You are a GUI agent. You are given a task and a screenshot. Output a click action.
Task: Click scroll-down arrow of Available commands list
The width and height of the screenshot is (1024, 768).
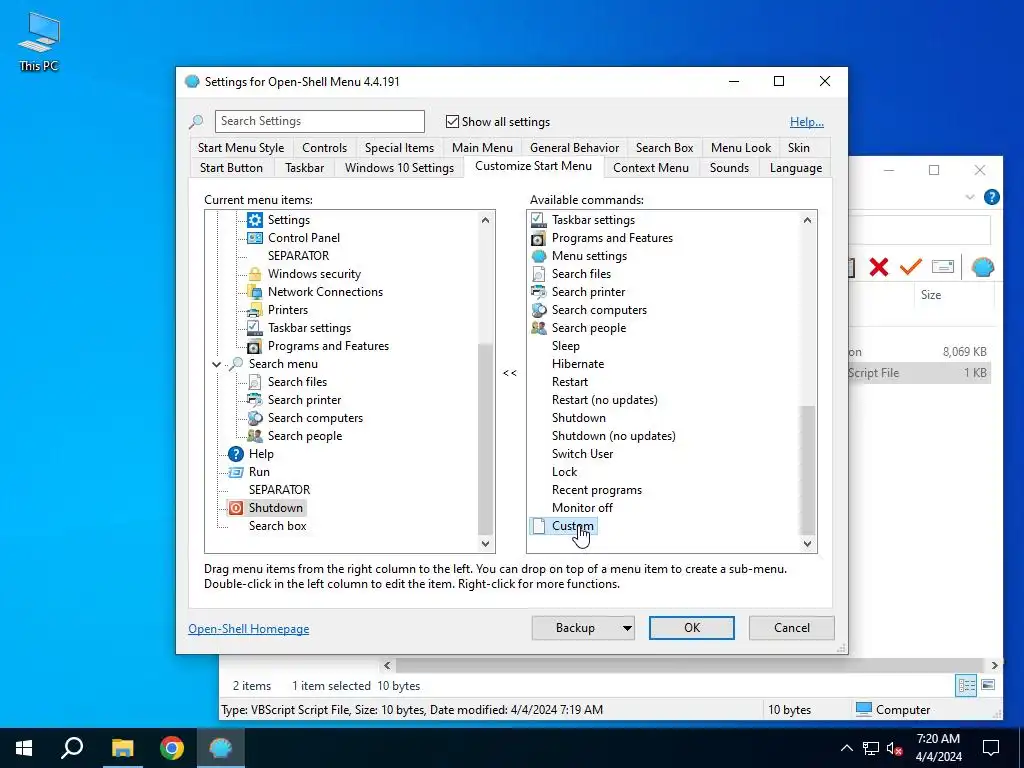[808, 544]
